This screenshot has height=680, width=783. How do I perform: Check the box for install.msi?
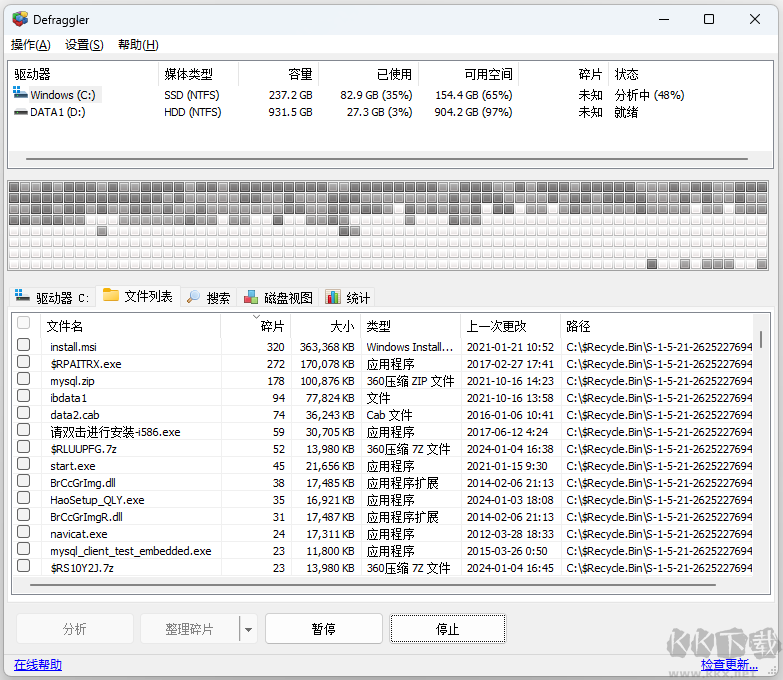point(23,344)
